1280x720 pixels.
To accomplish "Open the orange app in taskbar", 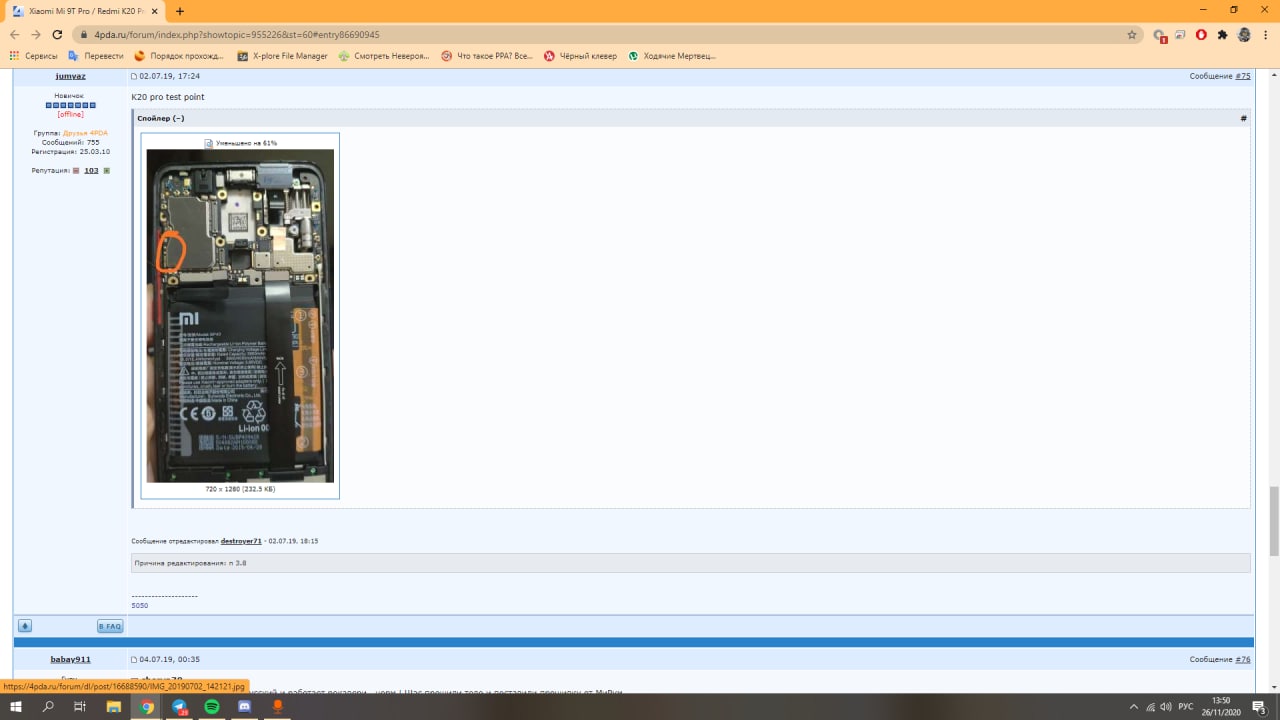I will point(278,707).
